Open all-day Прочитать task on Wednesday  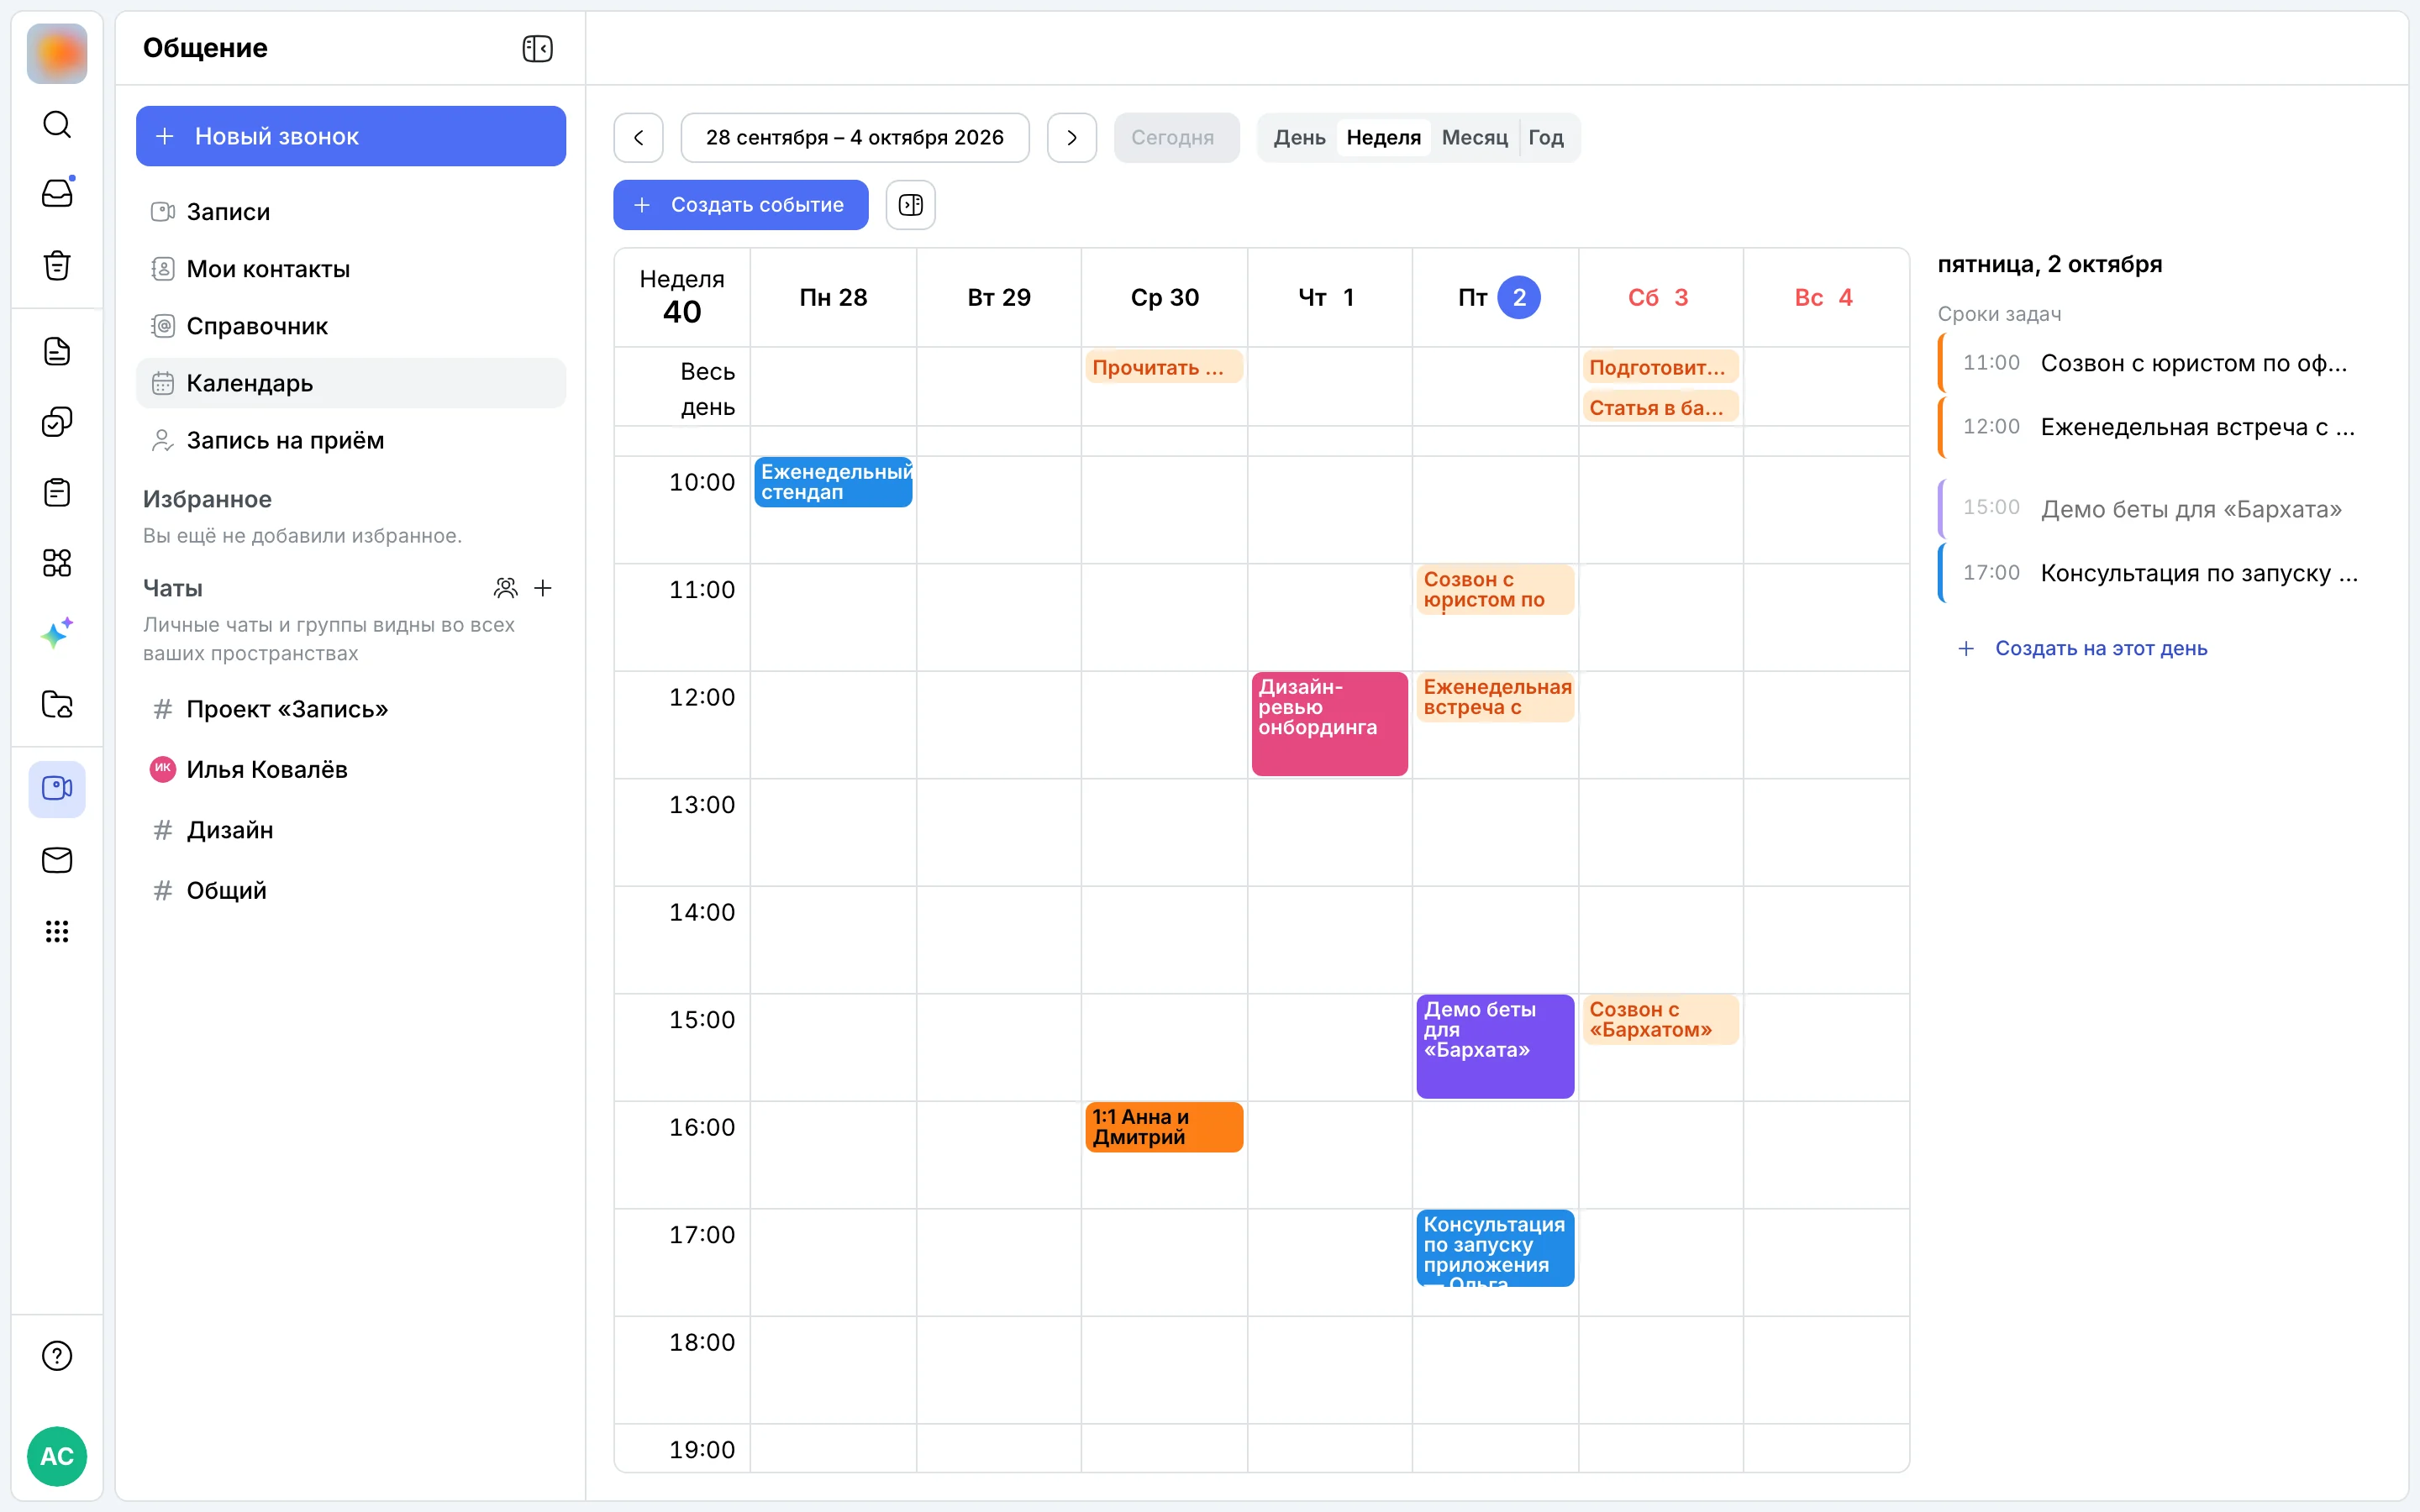[x=1164, y=367]
